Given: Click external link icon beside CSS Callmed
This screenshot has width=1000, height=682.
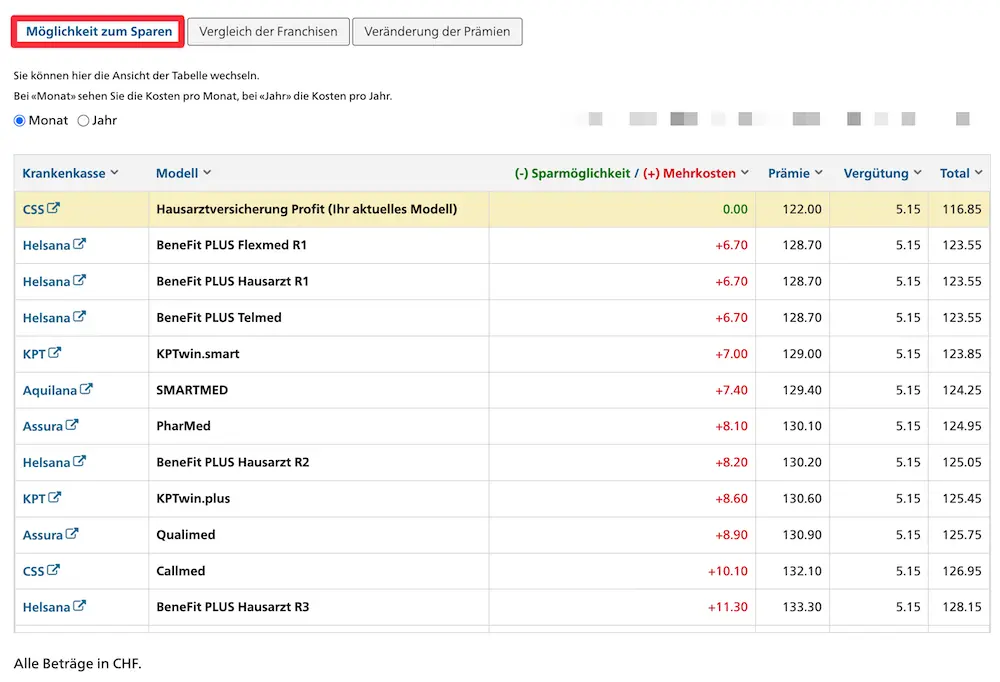Looking at the screenshot, I should 54,571.
